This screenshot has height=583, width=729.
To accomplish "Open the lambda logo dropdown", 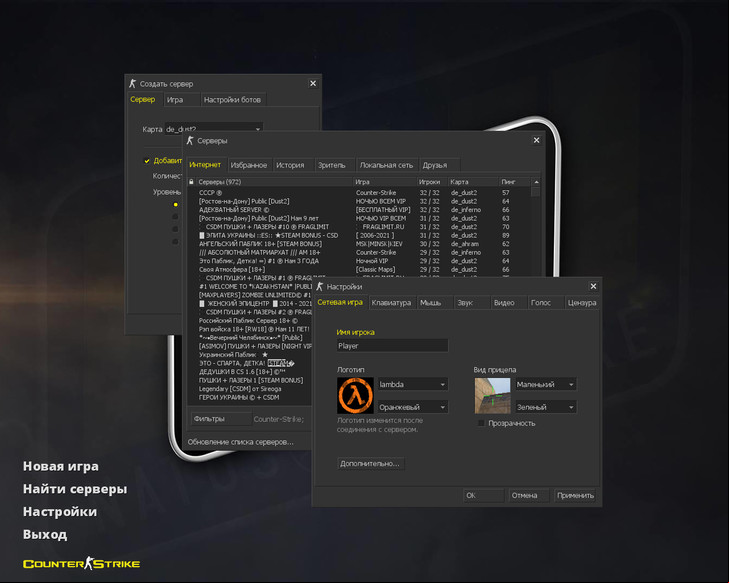I will click(x=413, y=384).
